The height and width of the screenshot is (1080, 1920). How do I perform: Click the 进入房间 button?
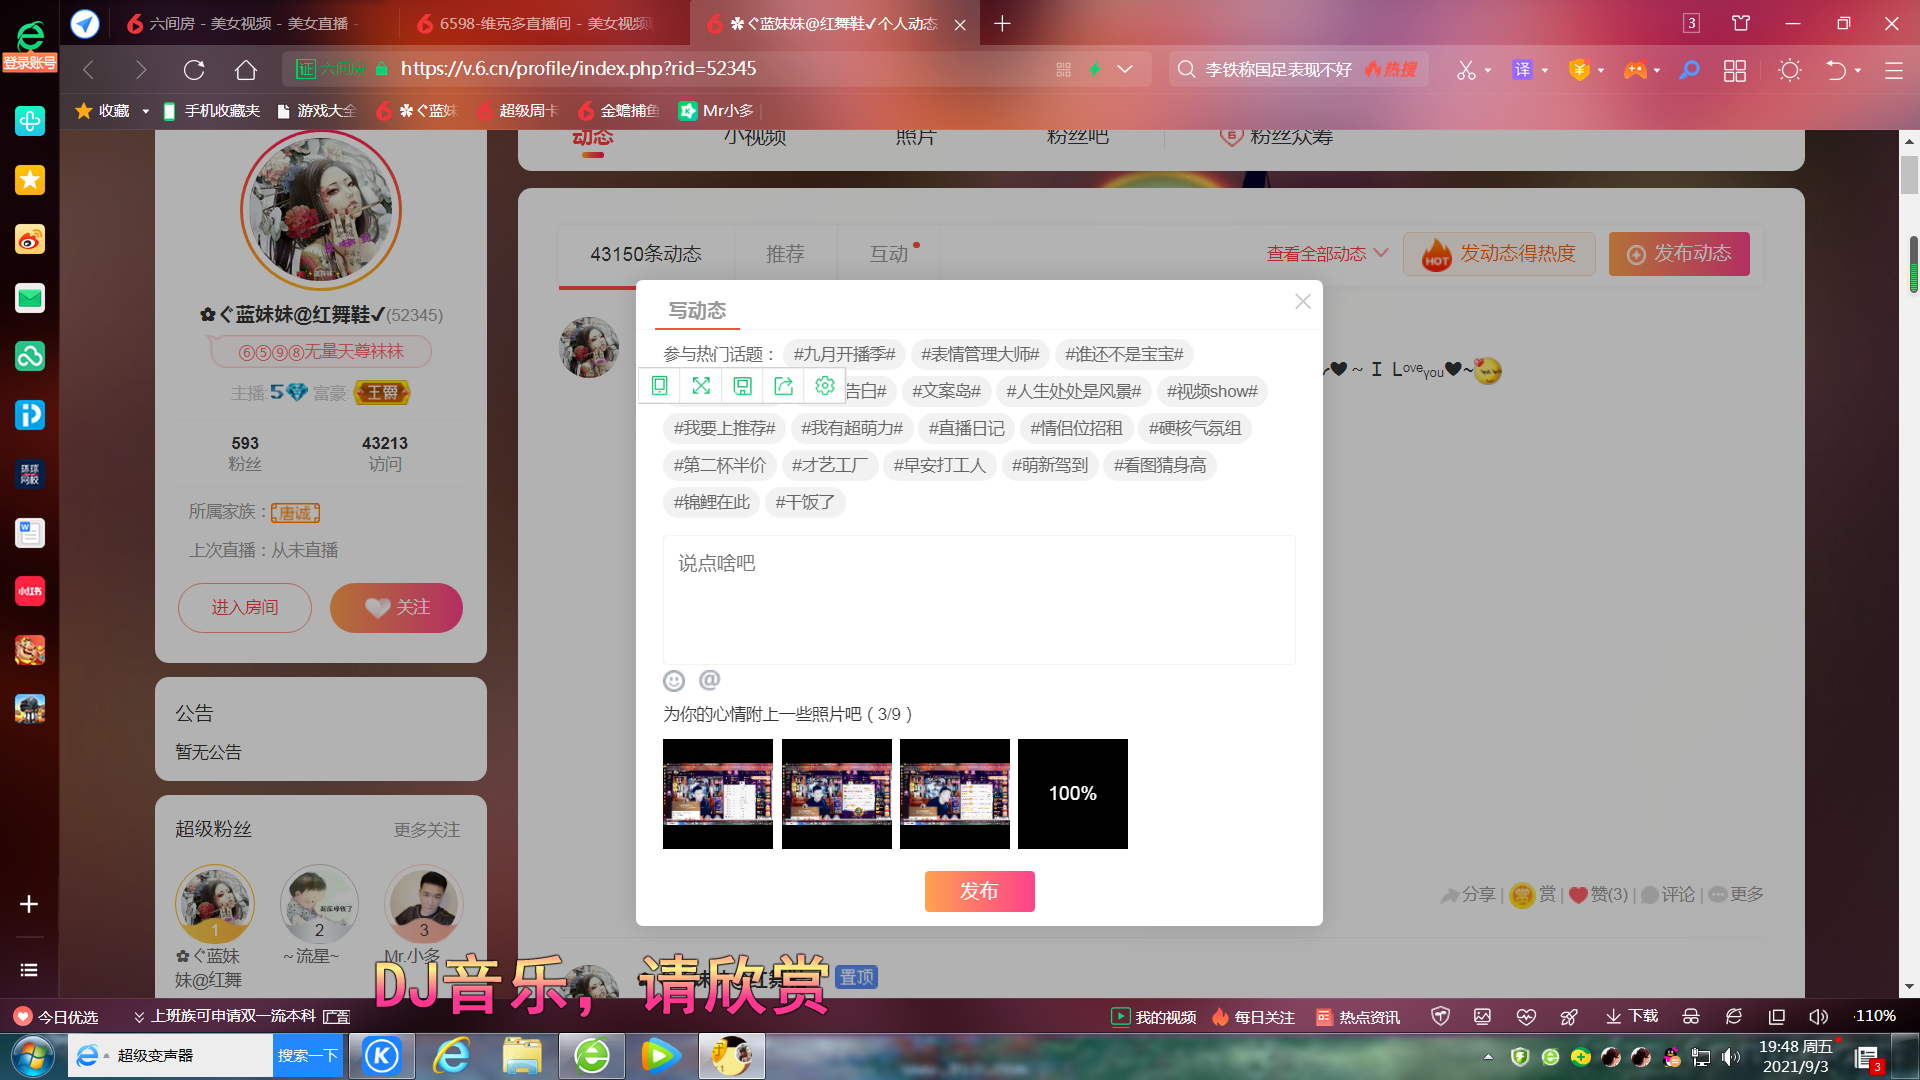(x=245, y=608)
